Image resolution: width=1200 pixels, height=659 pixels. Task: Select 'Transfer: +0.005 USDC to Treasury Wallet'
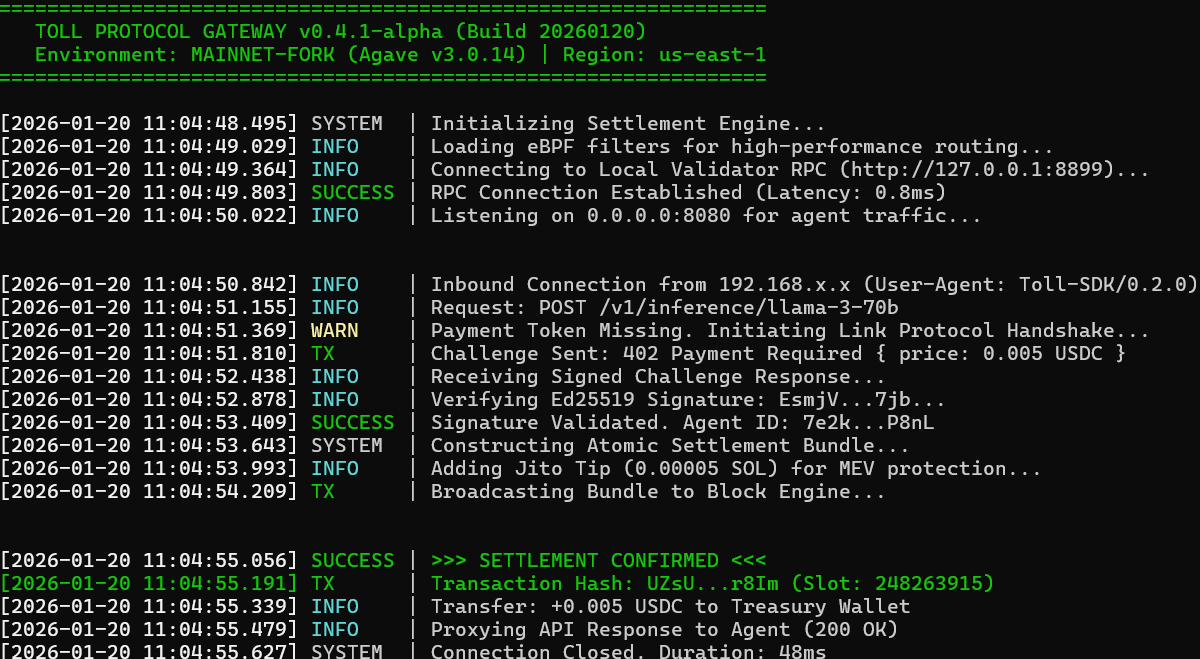pyautogui.click(x=670, y=607)
